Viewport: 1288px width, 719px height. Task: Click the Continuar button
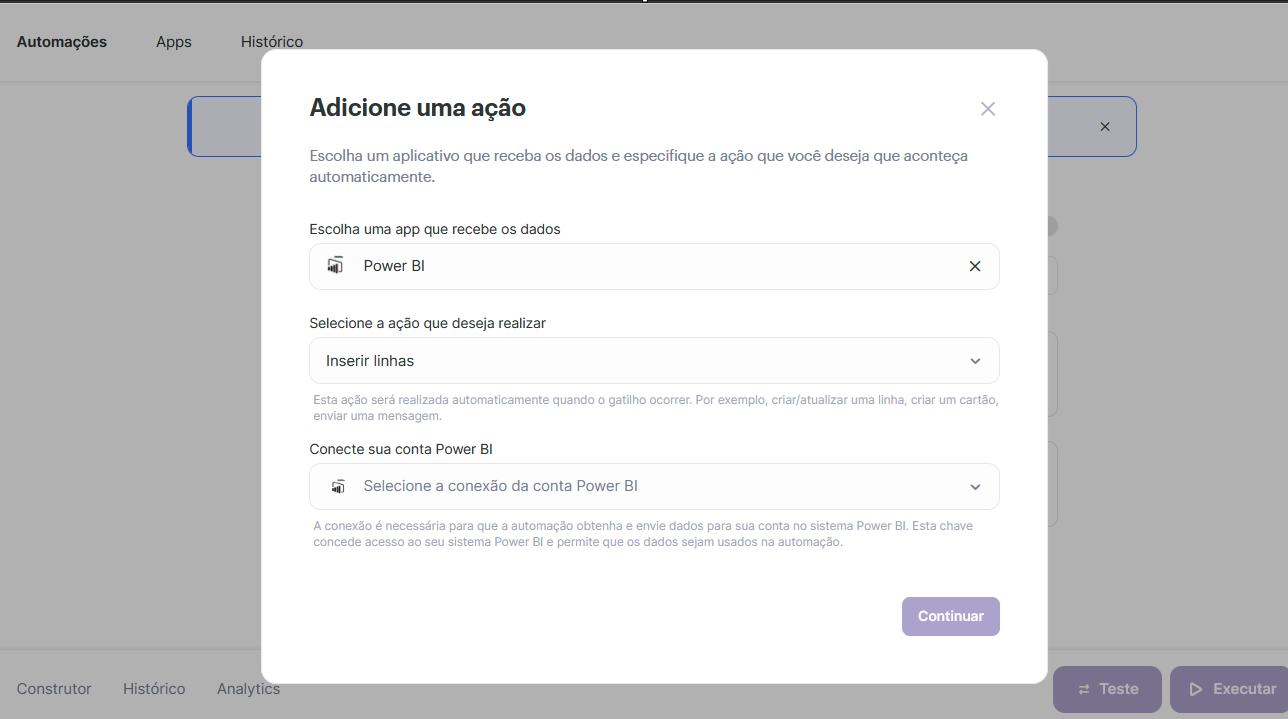951,616
